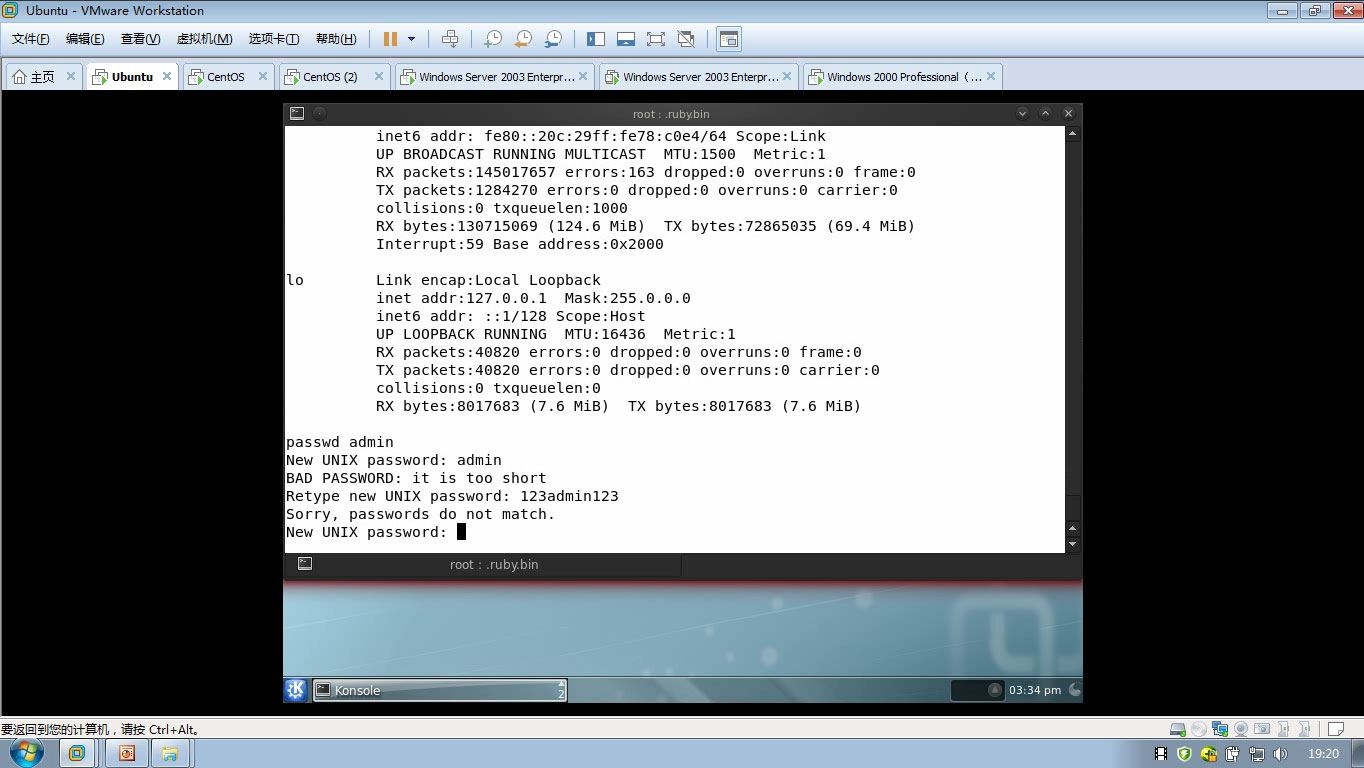
Task: Open the KDE Kickoff launcher icon
Action: tap(296, 690)
